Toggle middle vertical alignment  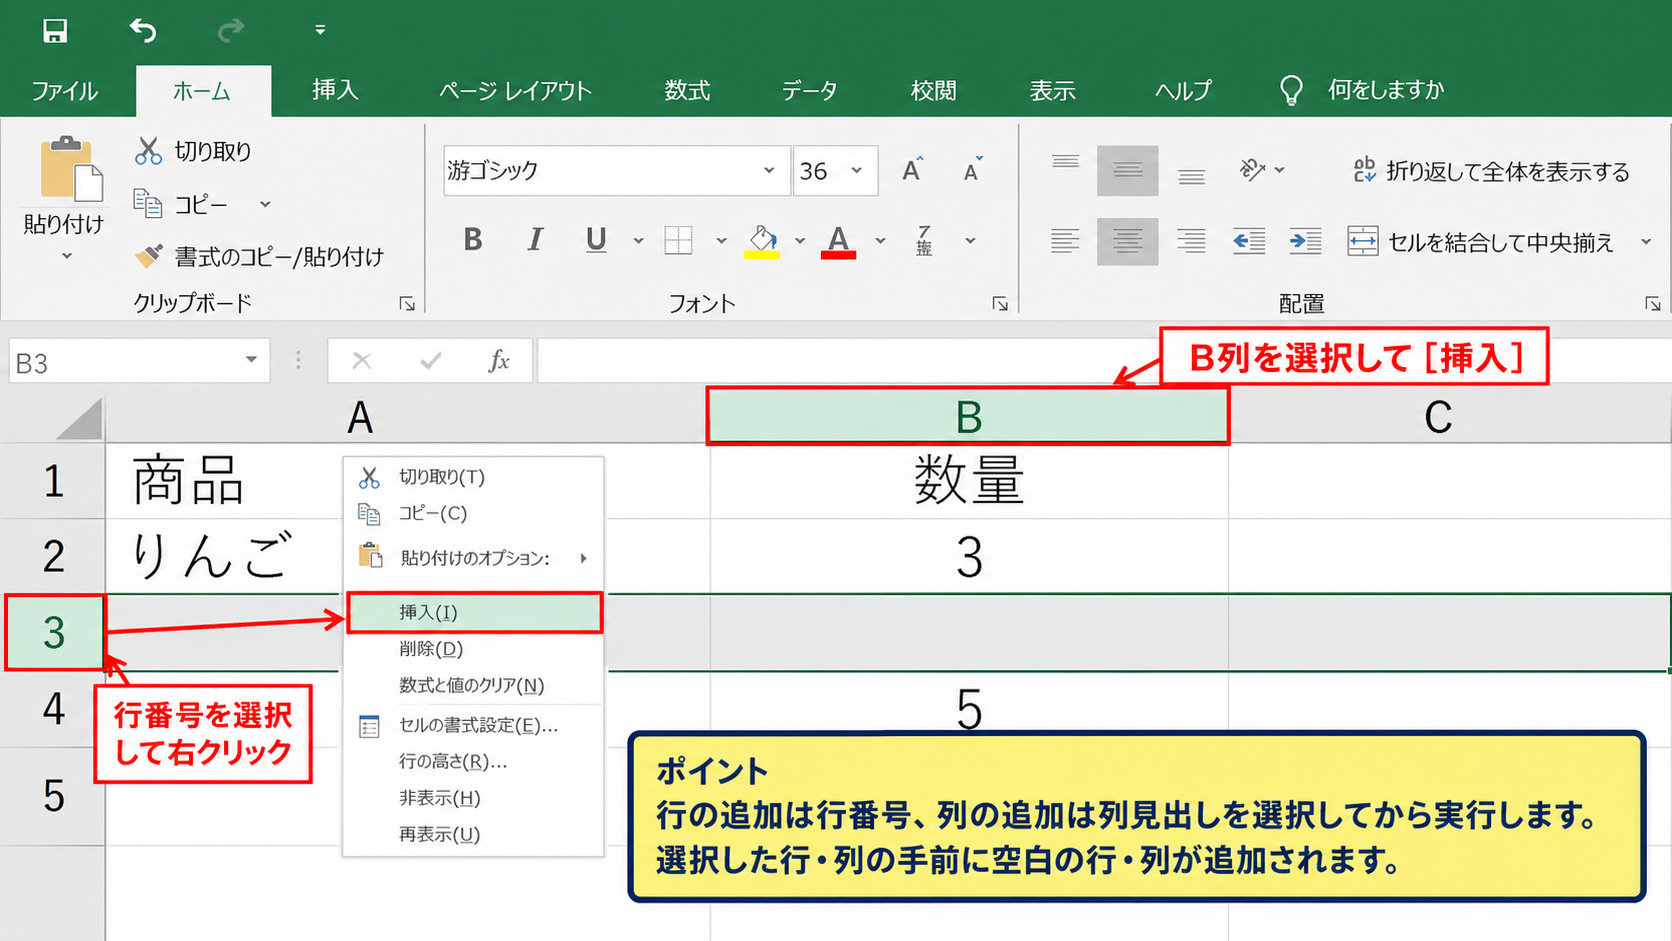(x=1127, y=170)
